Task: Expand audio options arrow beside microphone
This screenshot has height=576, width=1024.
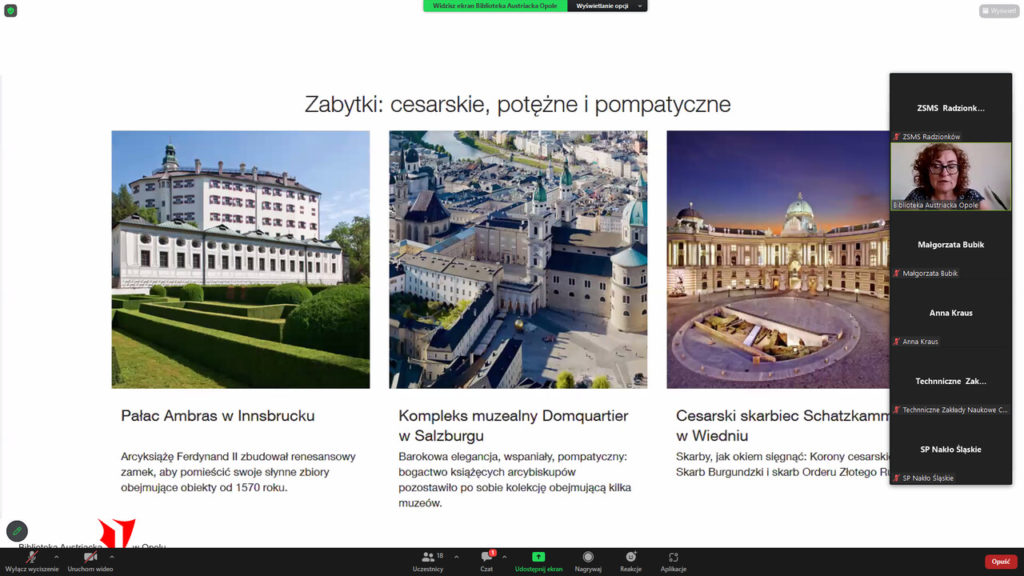Action: (x=56, y=556)
